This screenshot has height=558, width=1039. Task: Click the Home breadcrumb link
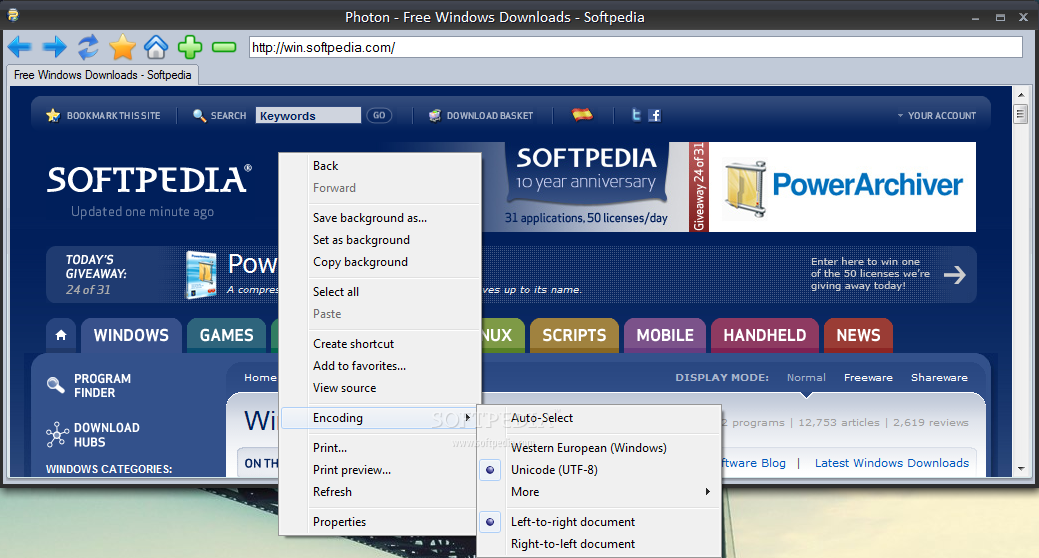tap(260, 378)
